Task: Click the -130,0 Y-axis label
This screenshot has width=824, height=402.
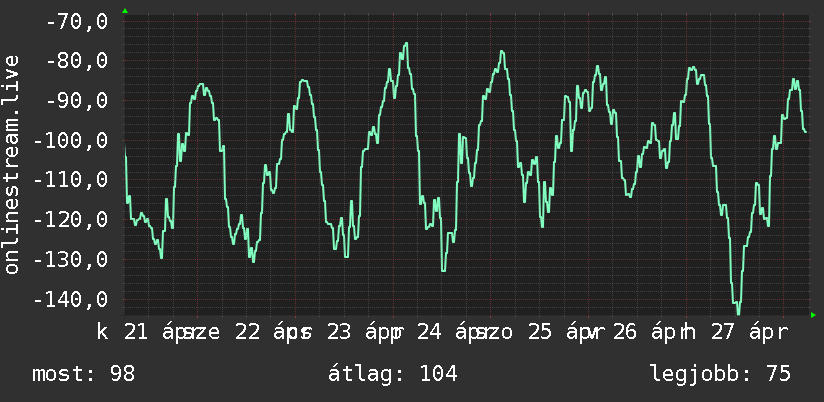Action: tap(71, 260)
